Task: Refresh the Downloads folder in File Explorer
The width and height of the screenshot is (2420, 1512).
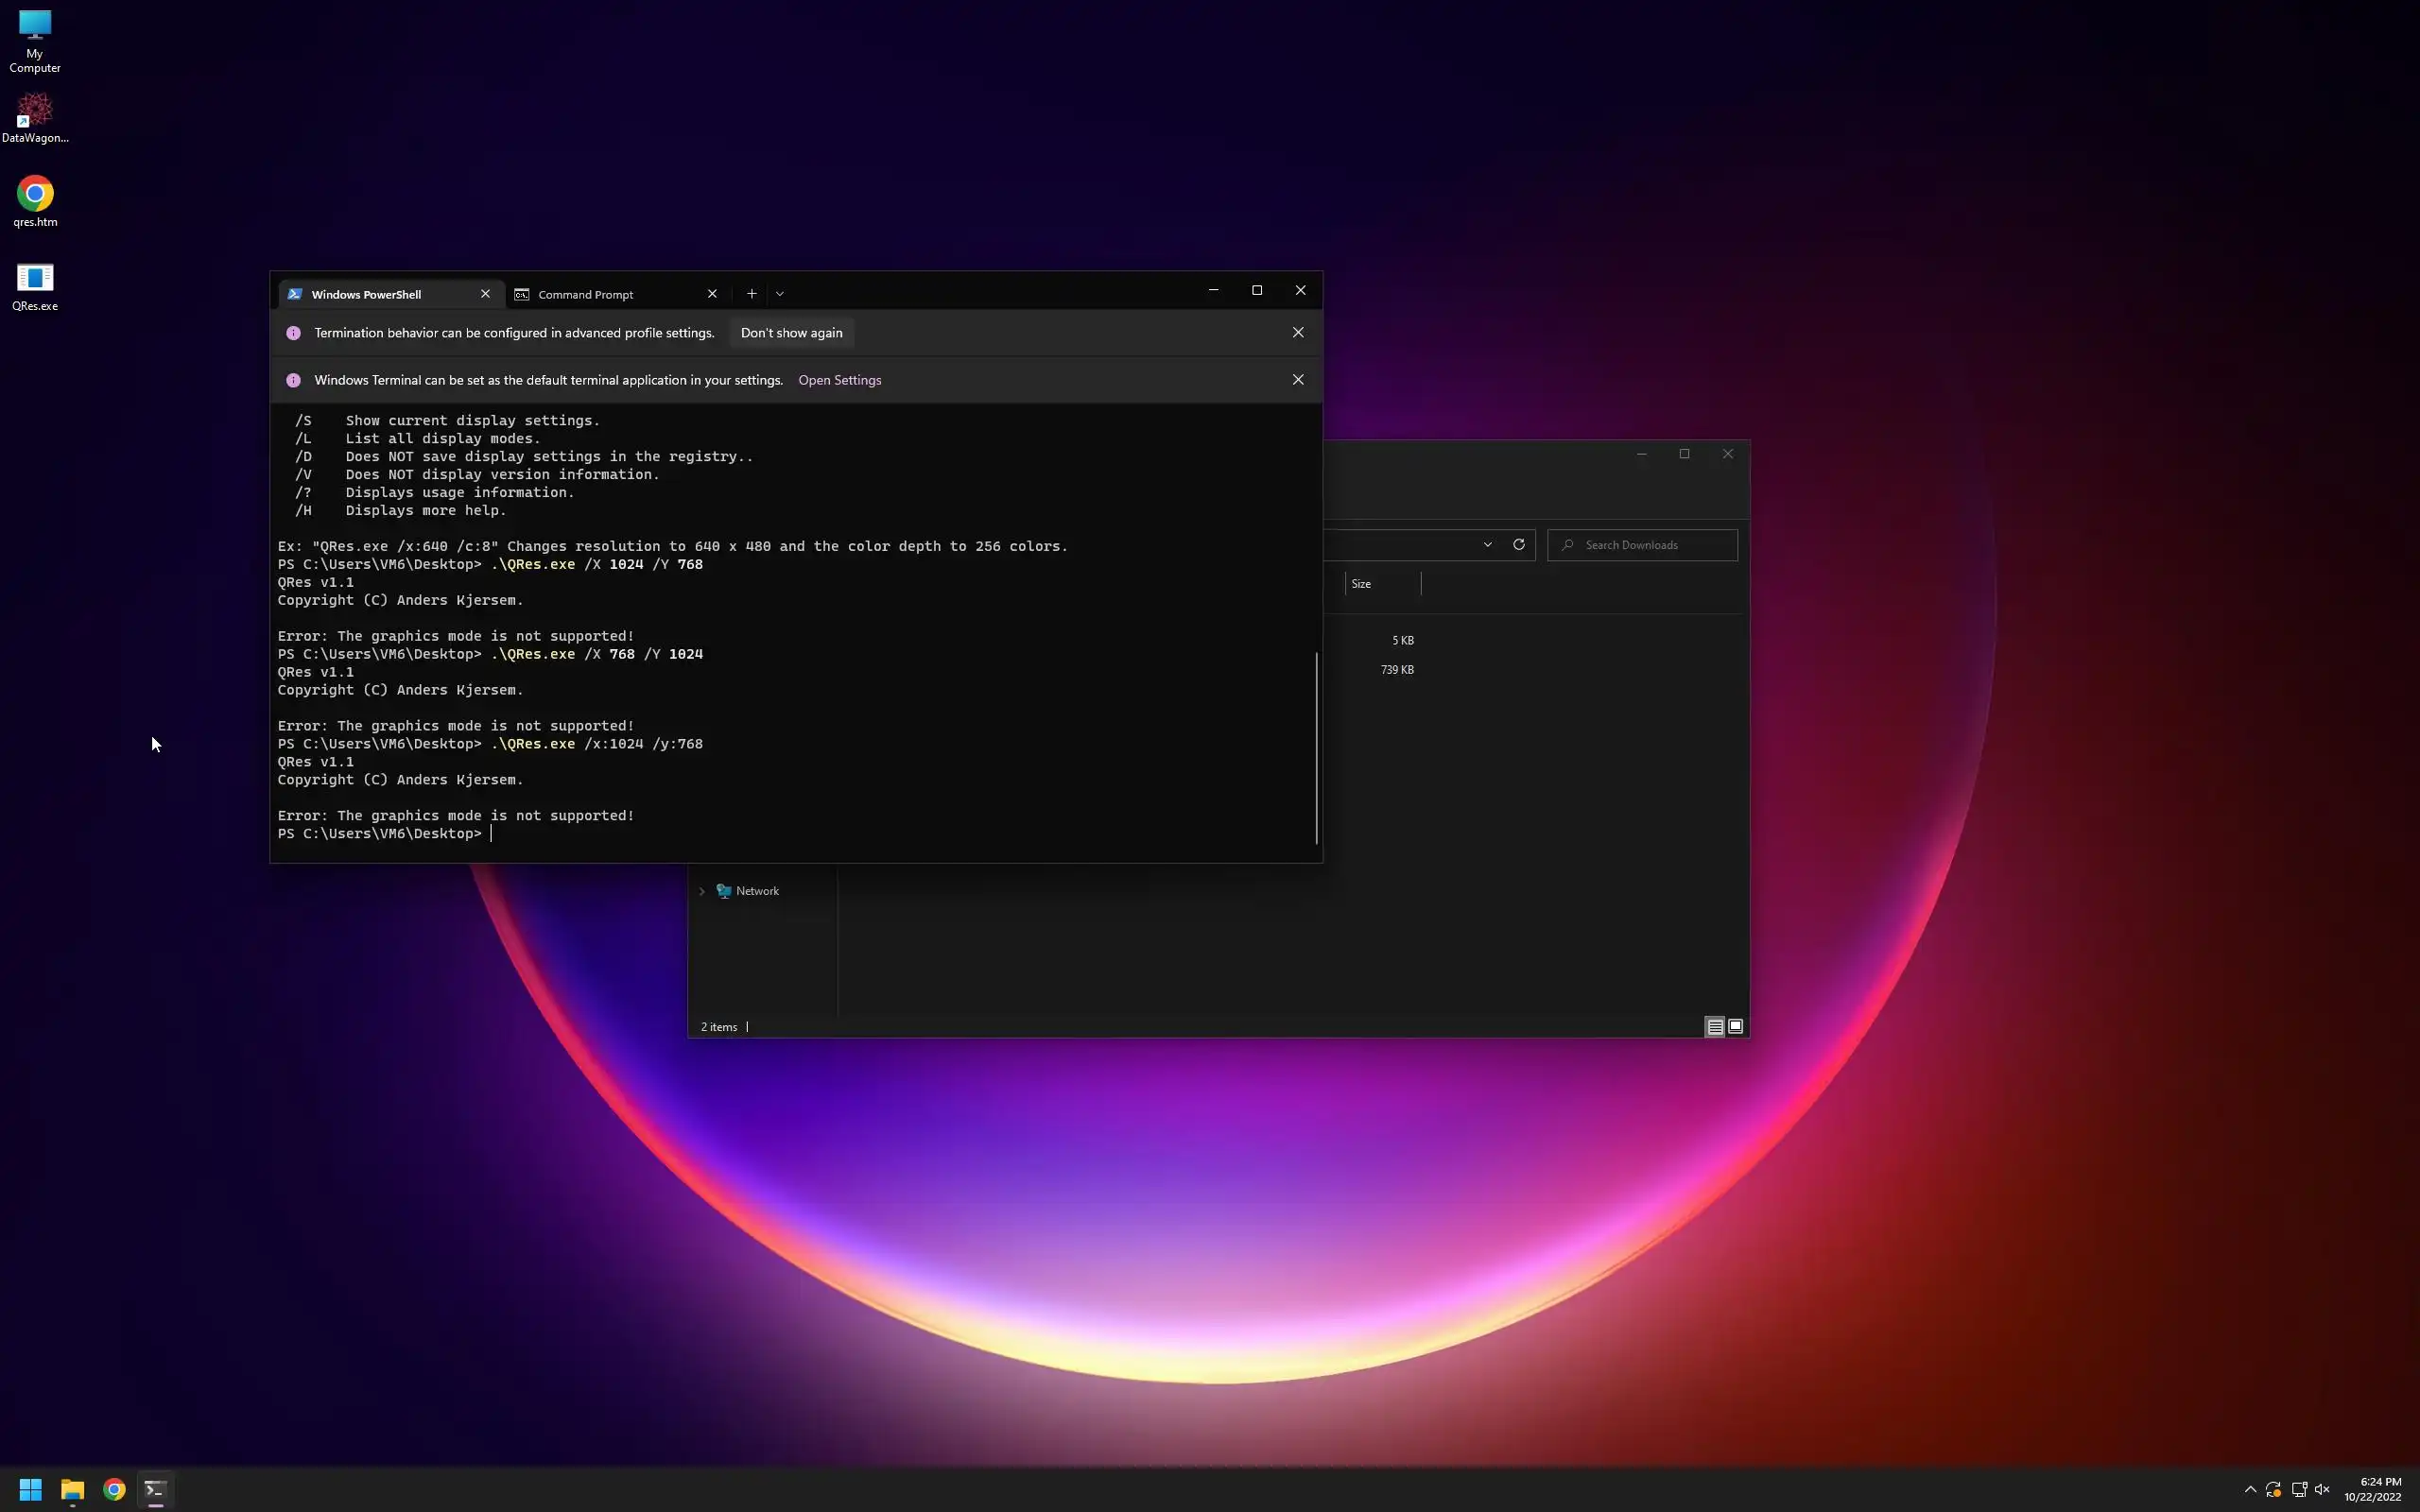Action: tap(1518, 545)
